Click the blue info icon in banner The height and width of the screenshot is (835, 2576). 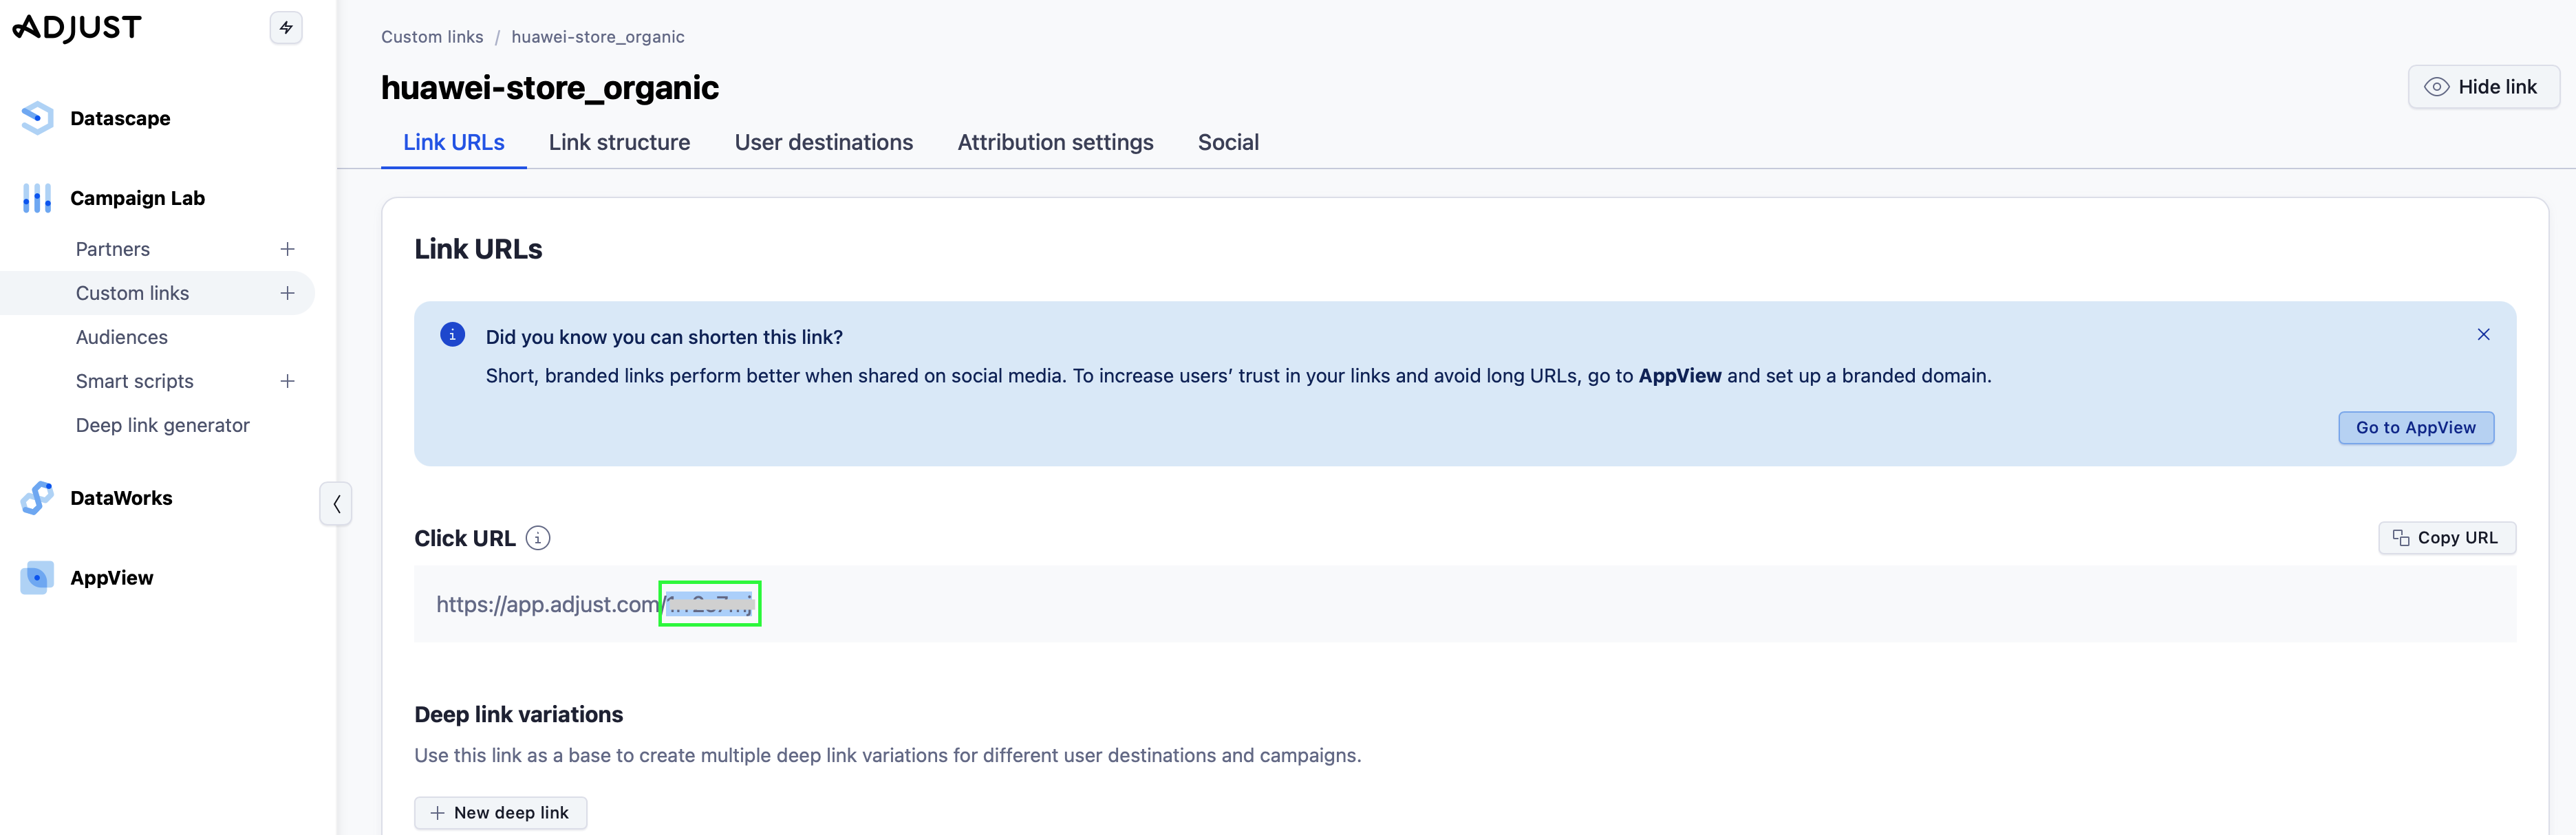[452, 335]
